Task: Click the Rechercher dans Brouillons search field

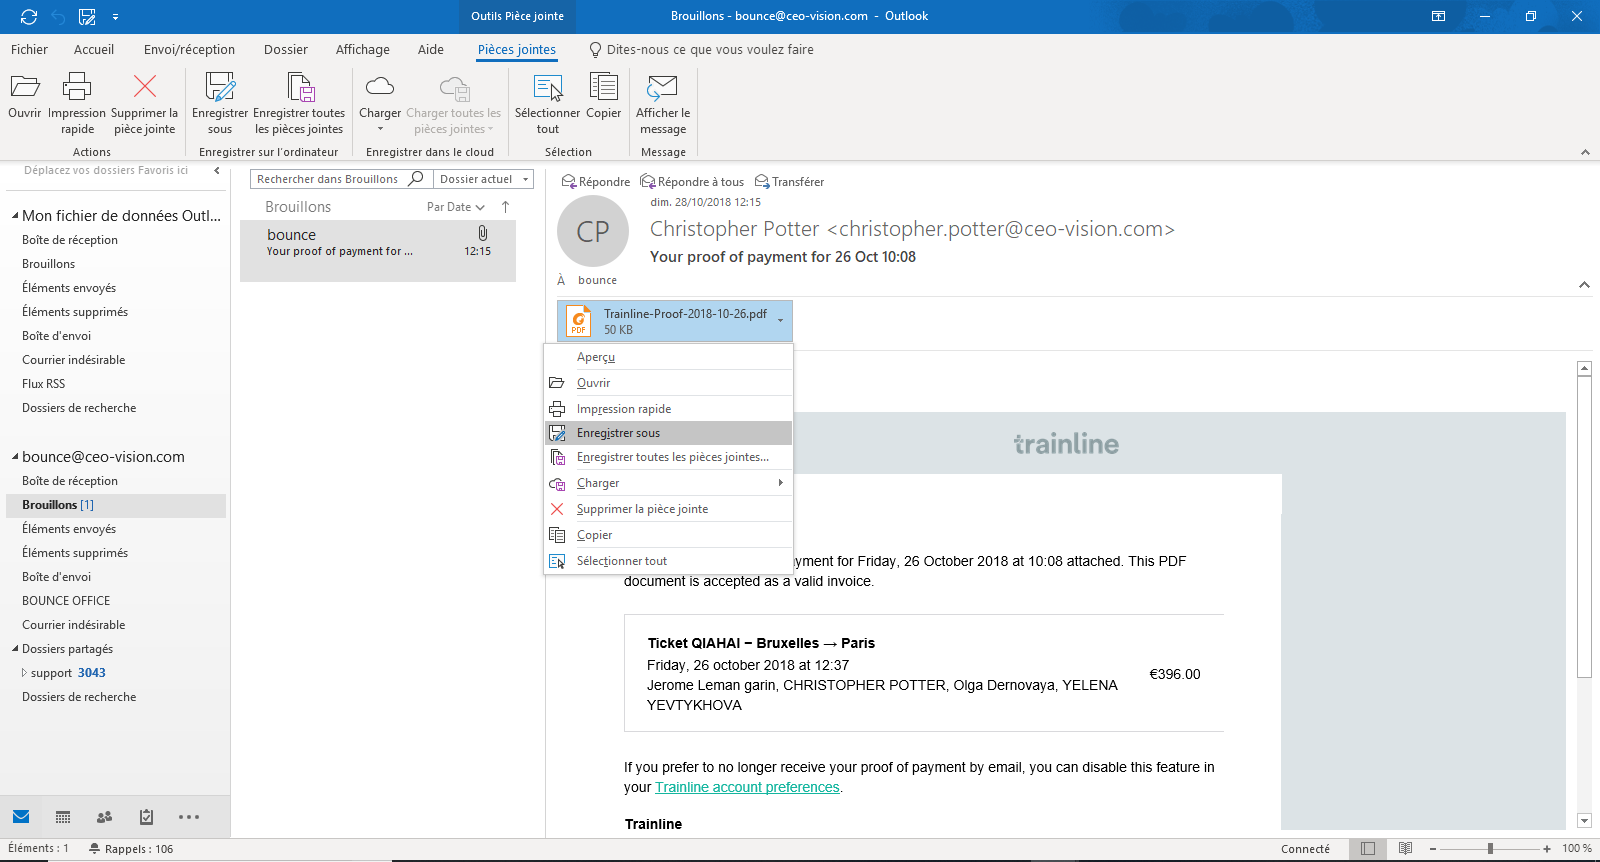Action: (x=328, y=179)
